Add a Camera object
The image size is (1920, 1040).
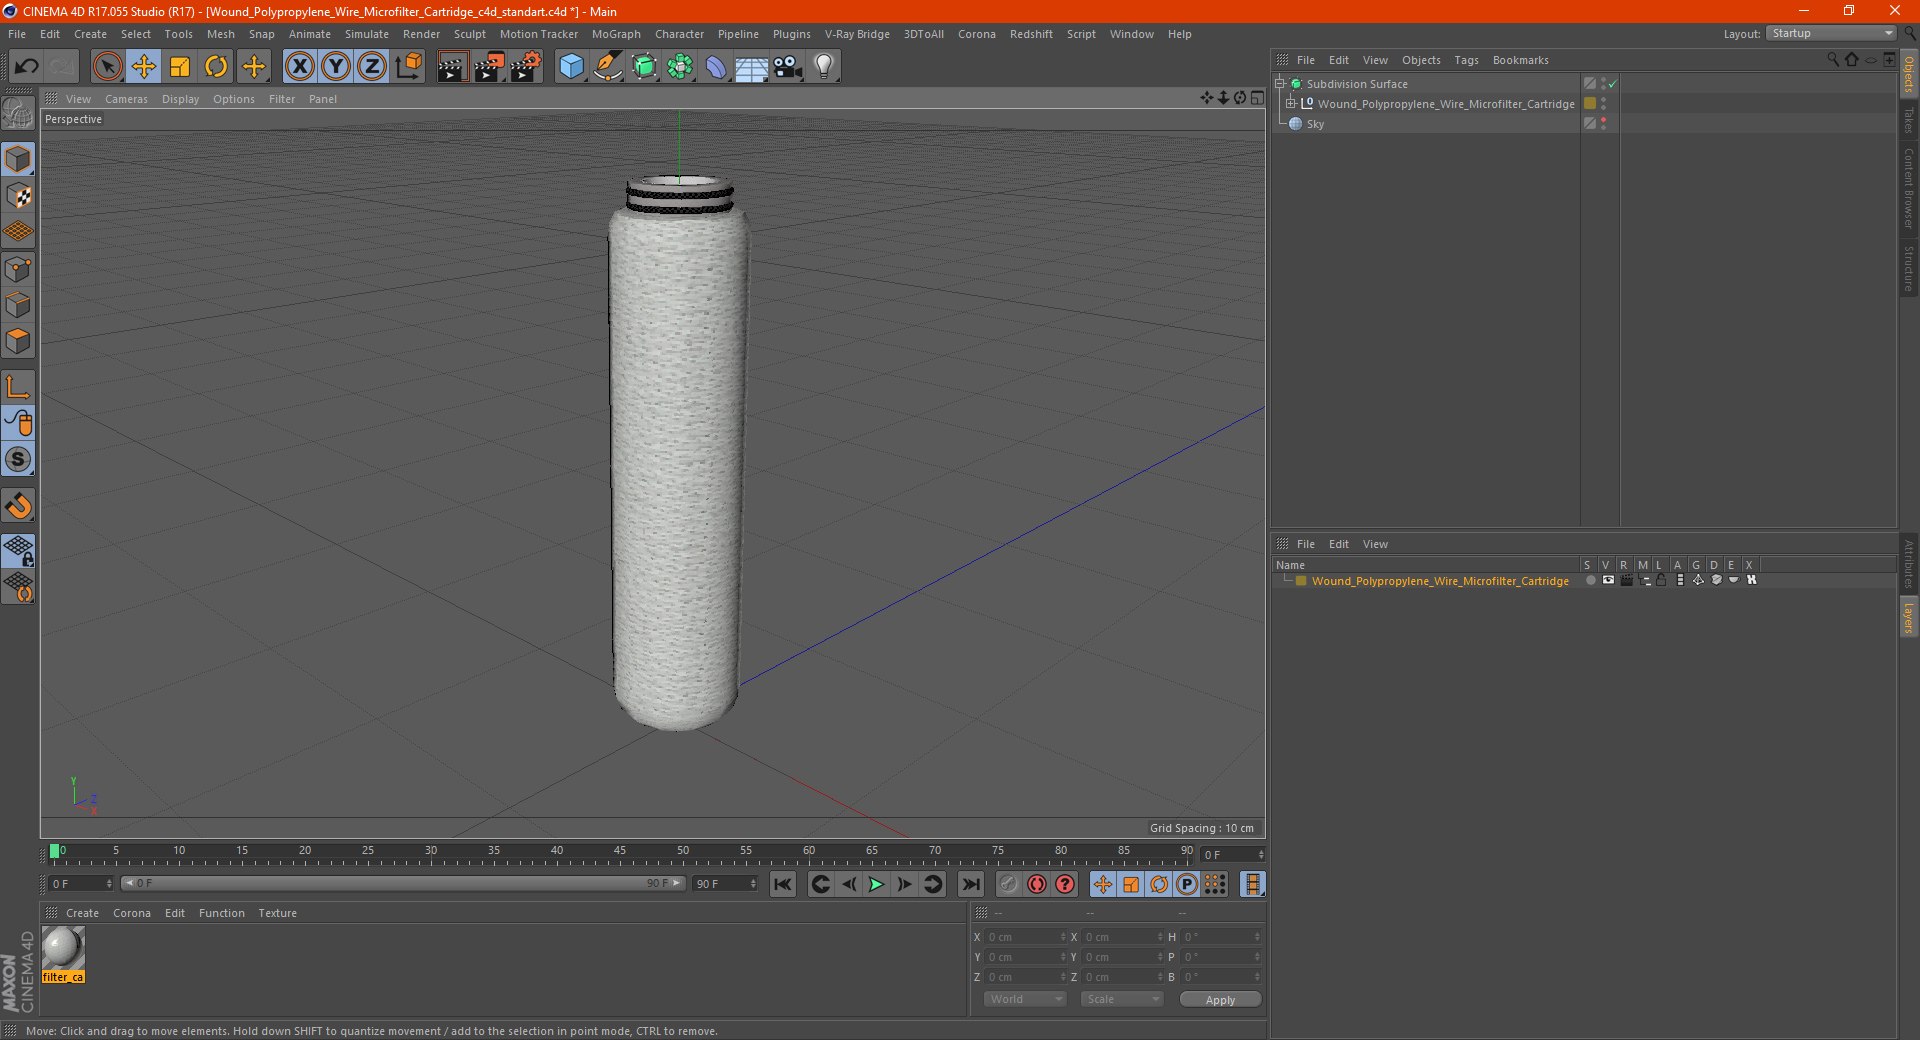pos(788,67)
